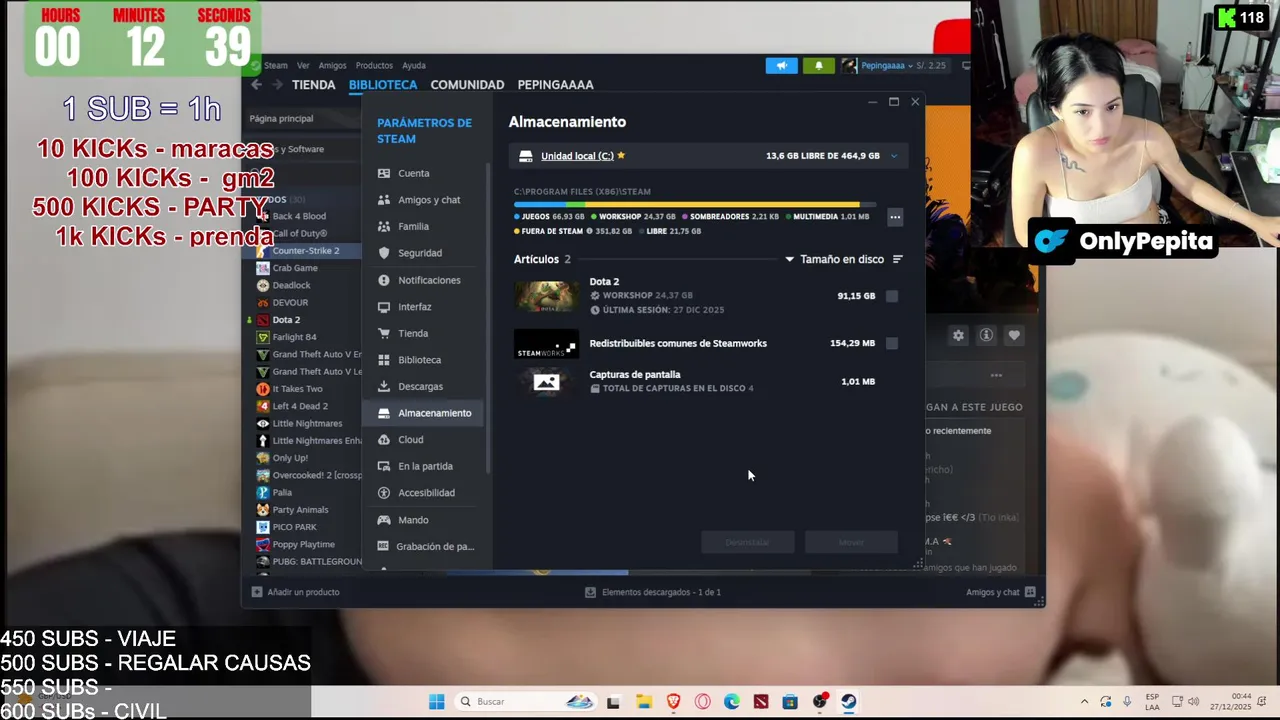1280x720 pixels.
Task: Open Microsoft Edge from taskbar
Action: click(x=732, y=702)
